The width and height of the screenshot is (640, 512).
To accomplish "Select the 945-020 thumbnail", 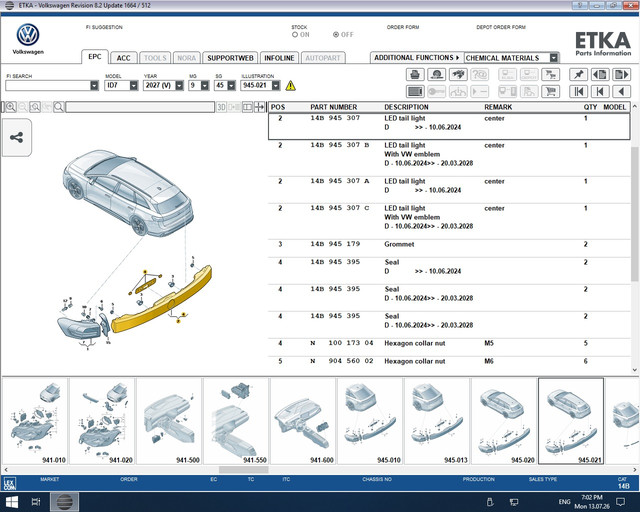I will coord(504,421).
